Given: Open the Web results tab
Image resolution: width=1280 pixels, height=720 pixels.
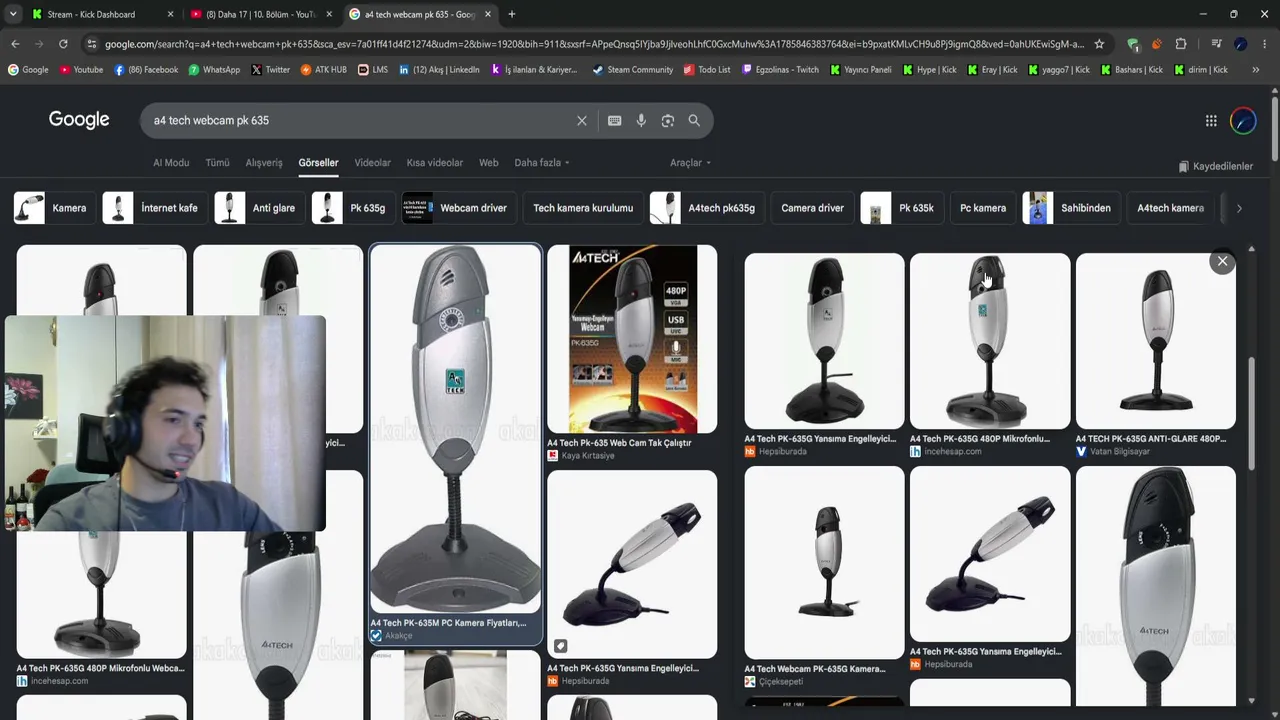Looking at the screenshot, I should point(488,163).
